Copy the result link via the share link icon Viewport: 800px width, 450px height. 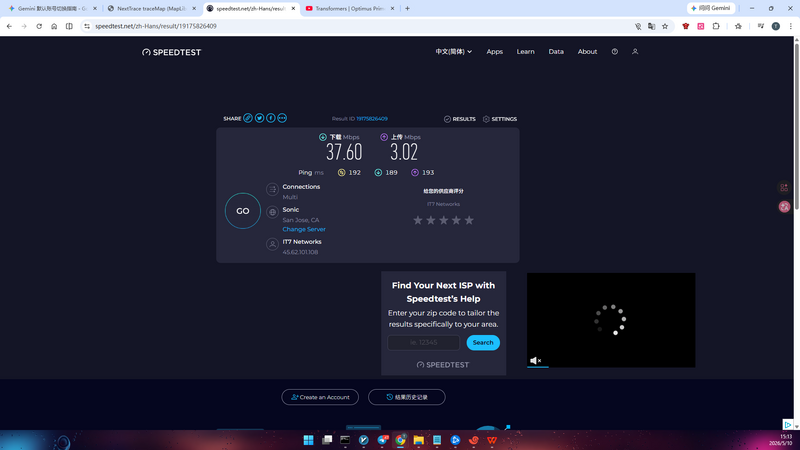pos(247,118)
